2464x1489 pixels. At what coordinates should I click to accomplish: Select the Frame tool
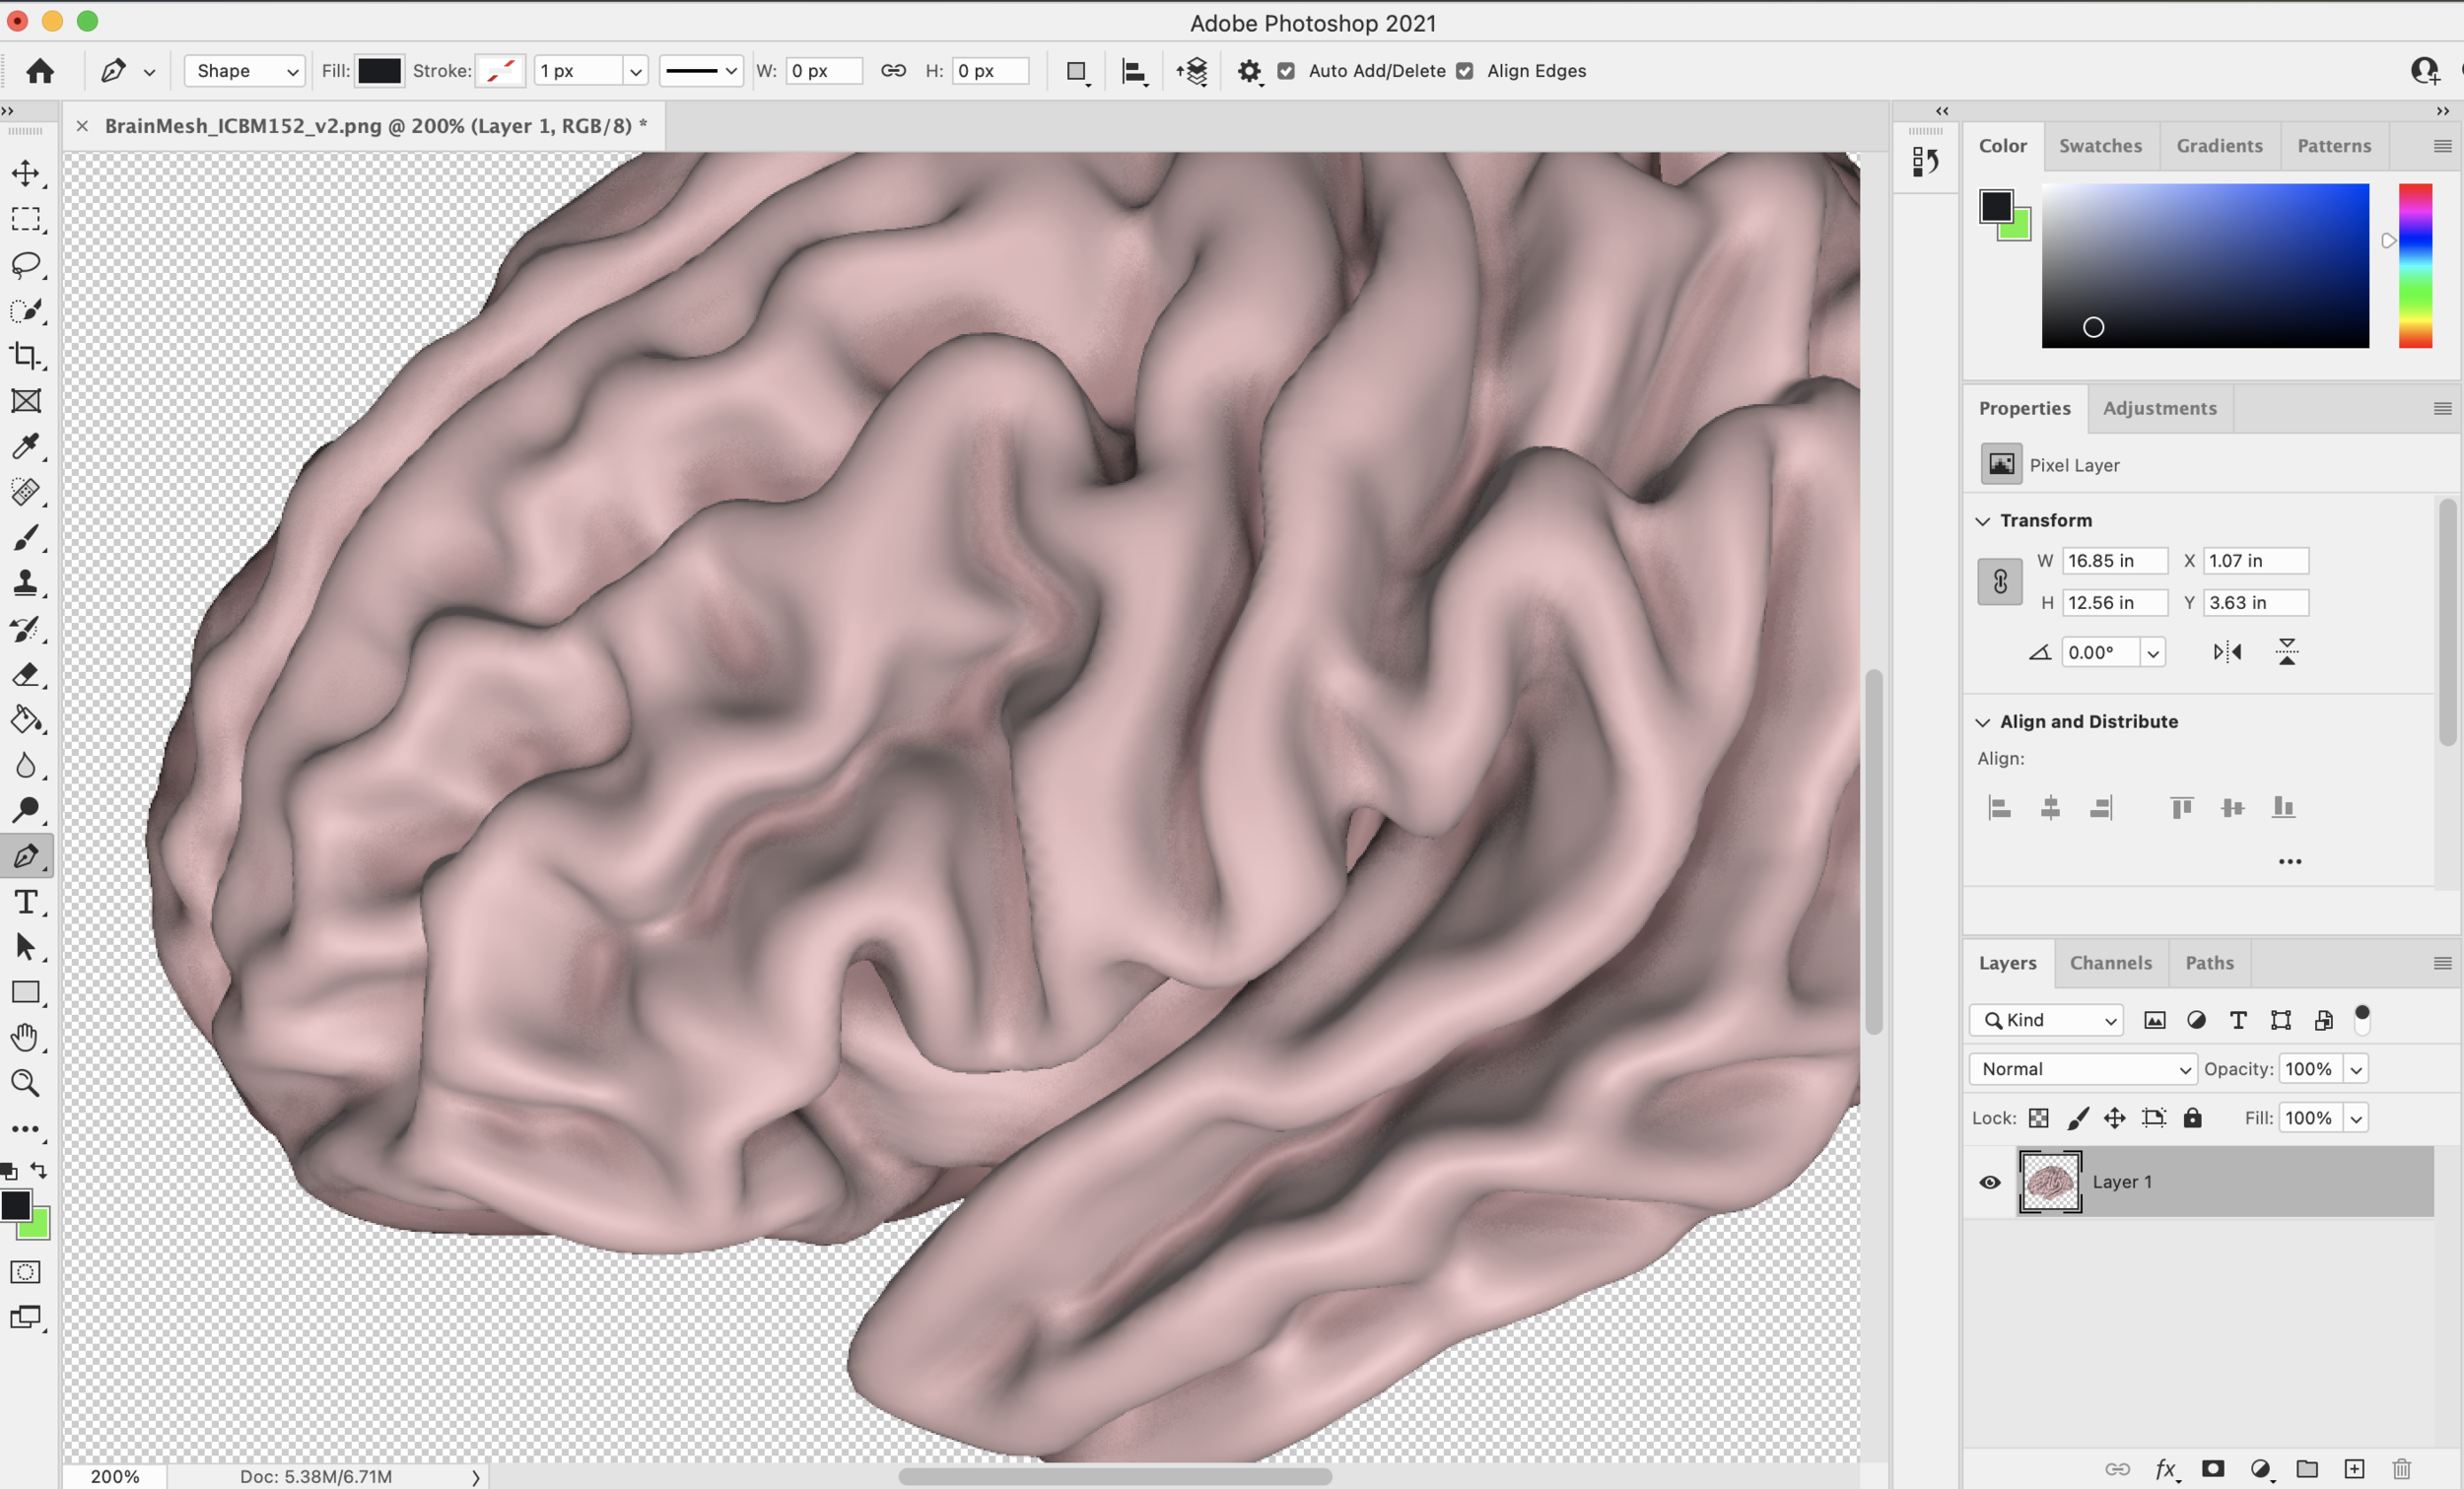pos(26,401)
